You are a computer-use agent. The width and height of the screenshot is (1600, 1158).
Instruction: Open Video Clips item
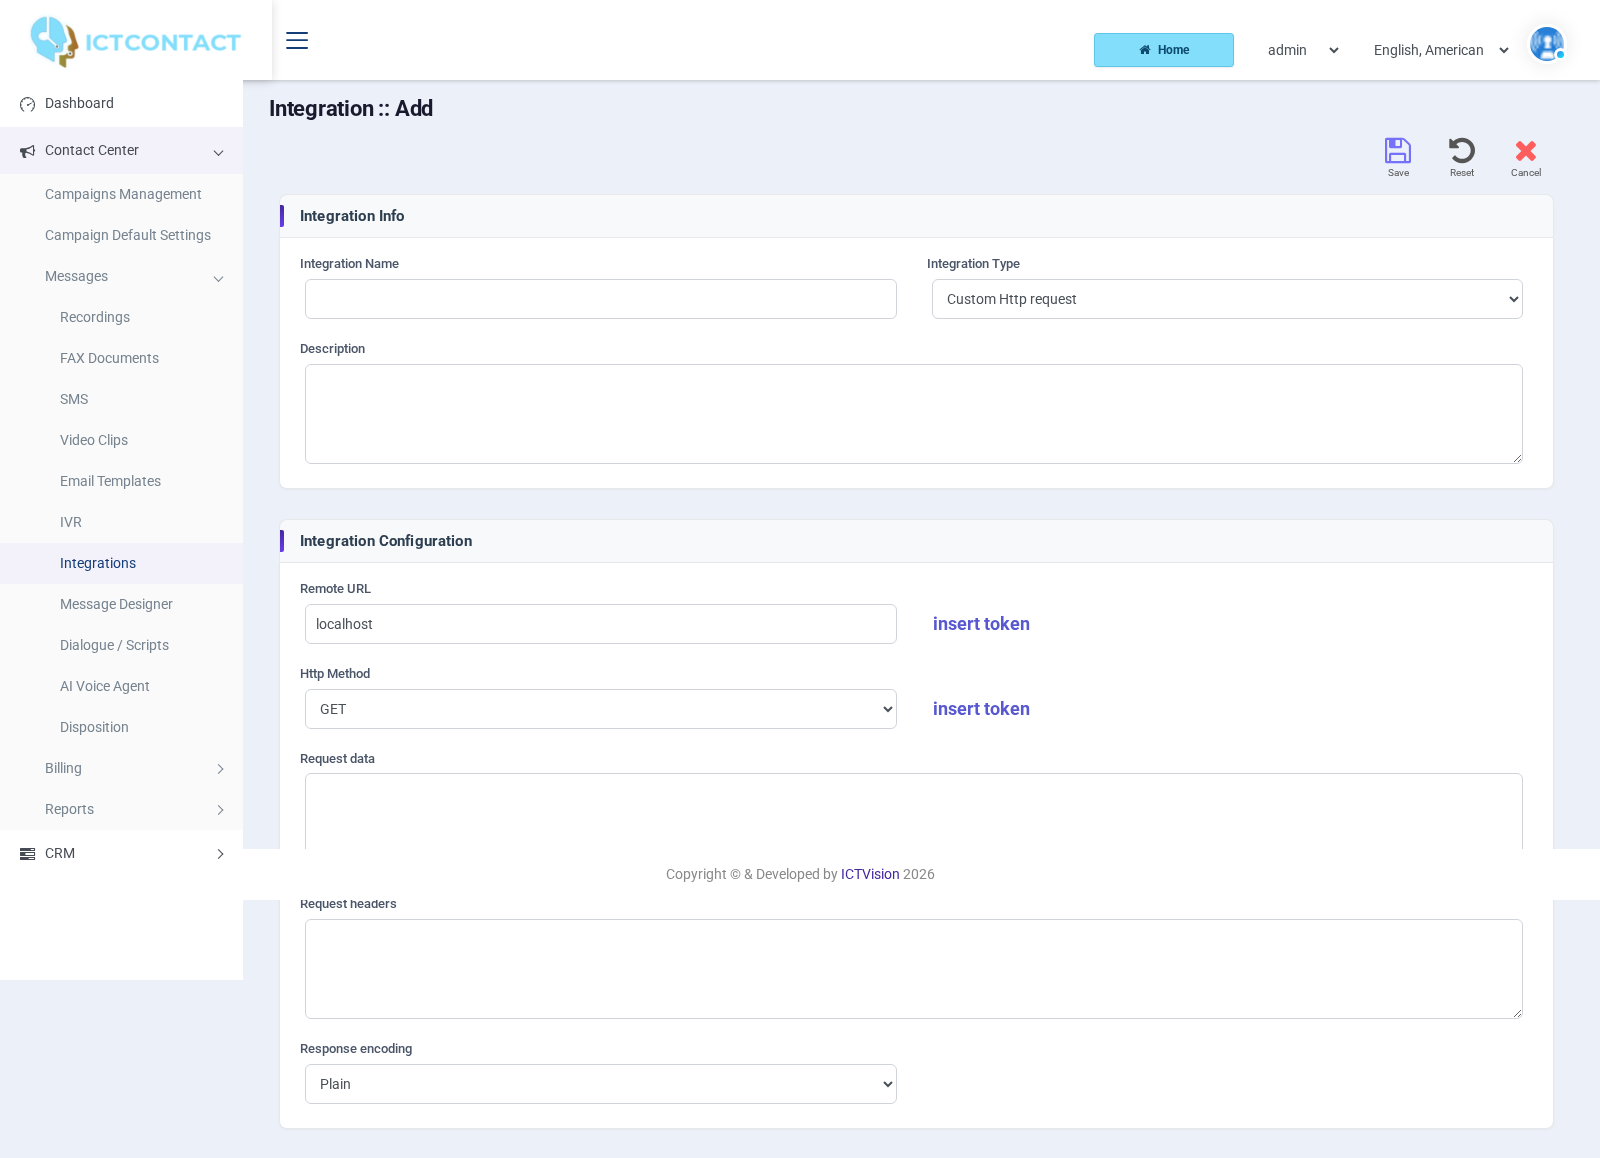pos(94,440)
